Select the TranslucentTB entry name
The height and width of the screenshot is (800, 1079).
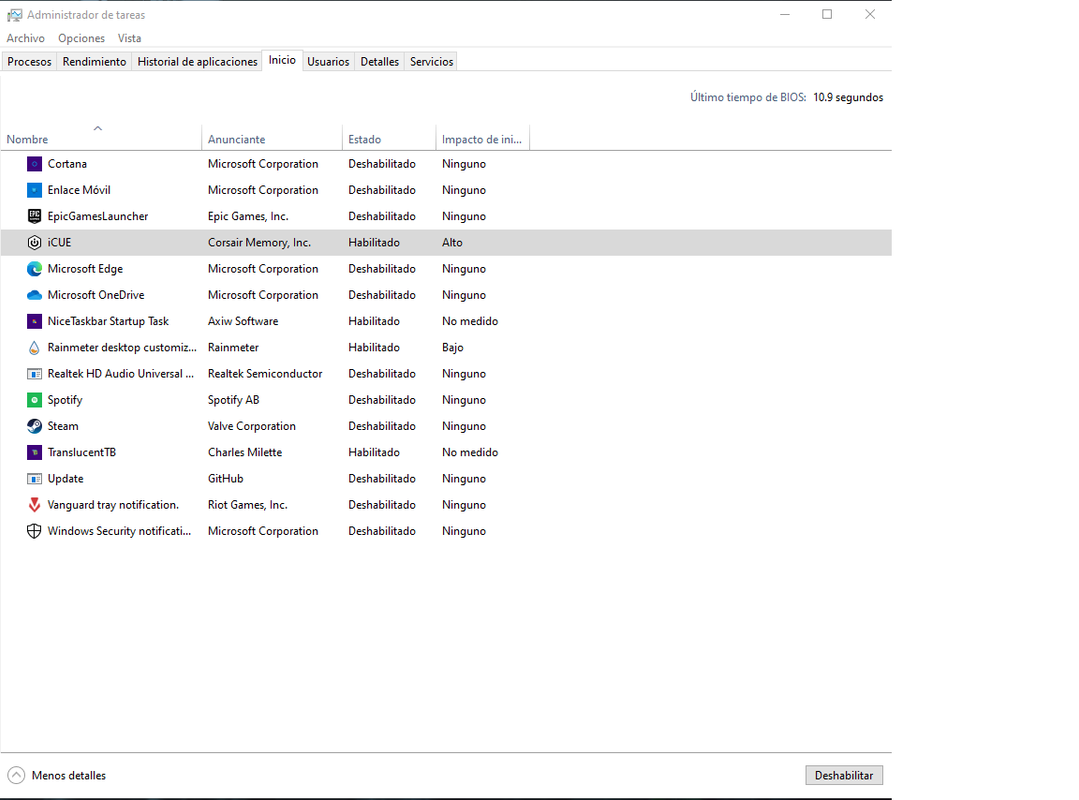click(x=81, y=452)
